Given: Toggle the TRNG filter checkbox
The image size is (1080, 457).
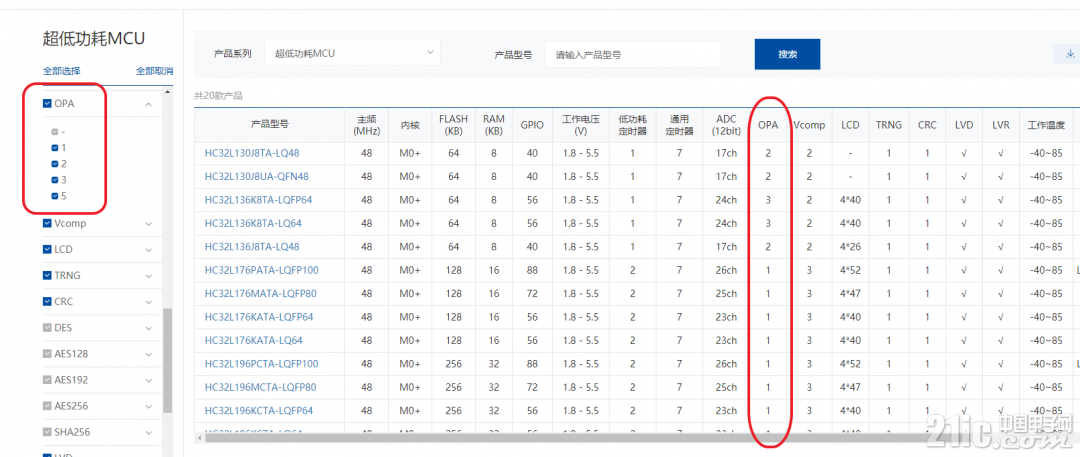Looking at the screenshot, I should tap(47, 276).
